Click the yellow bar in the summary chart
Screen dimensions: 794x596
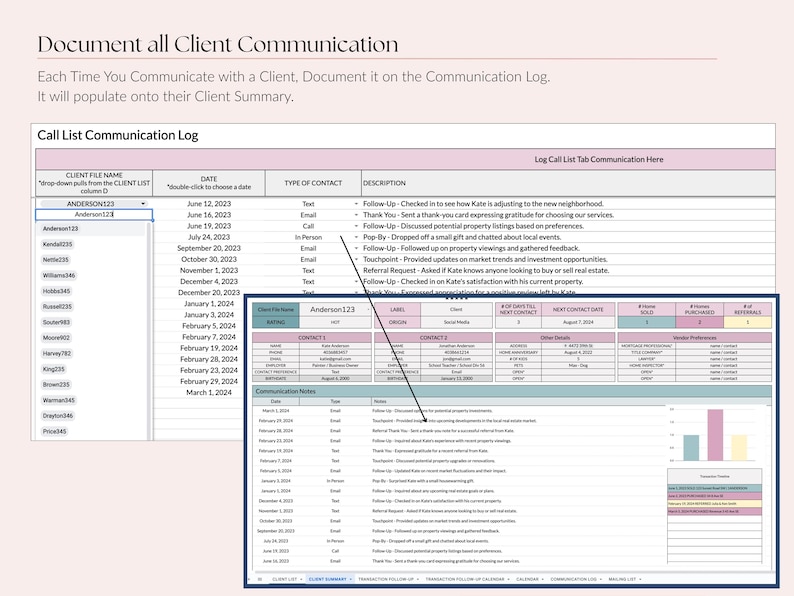click(739, 448)
